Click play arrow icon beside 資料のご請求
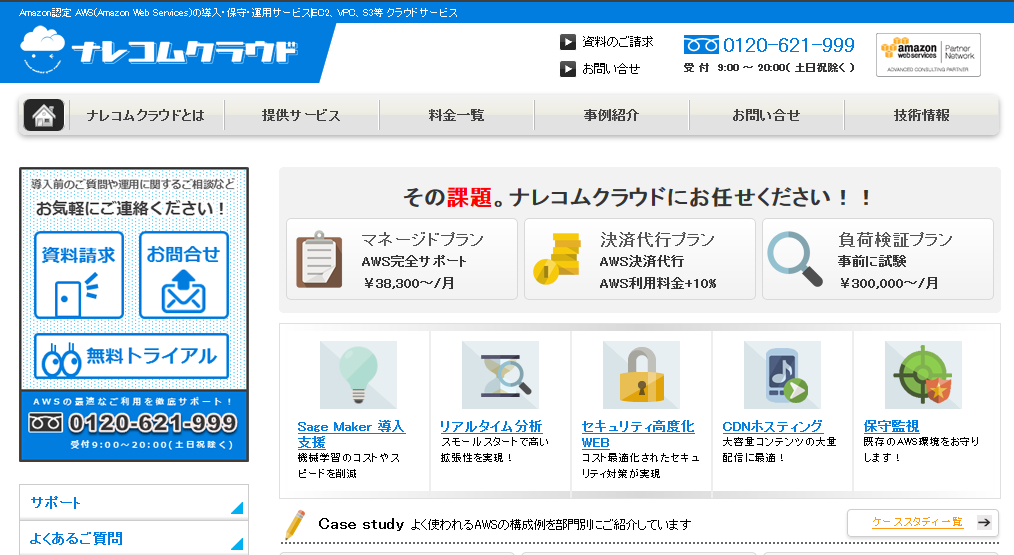 [x=568, y=42]
